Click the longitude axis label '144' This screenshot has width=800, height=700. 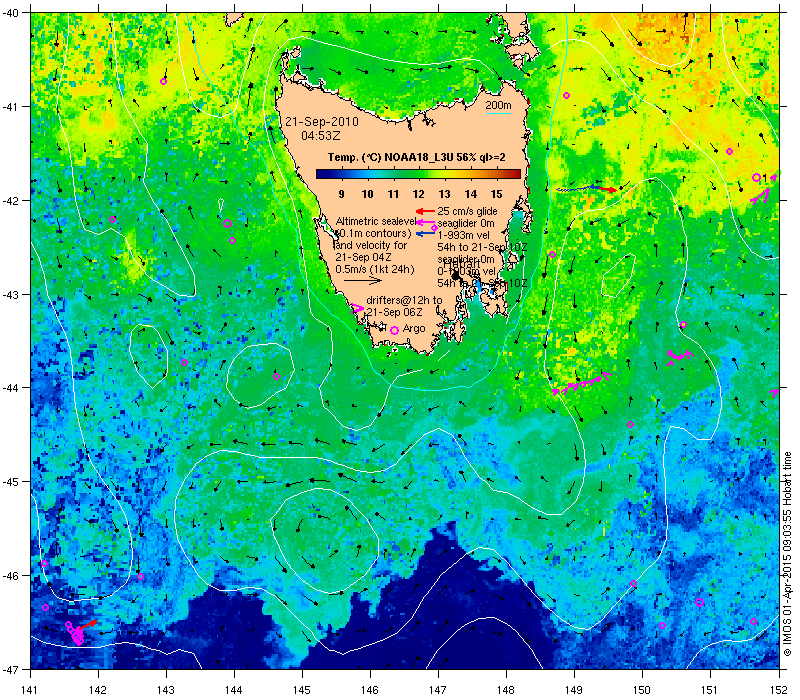(x=234, y=690)
